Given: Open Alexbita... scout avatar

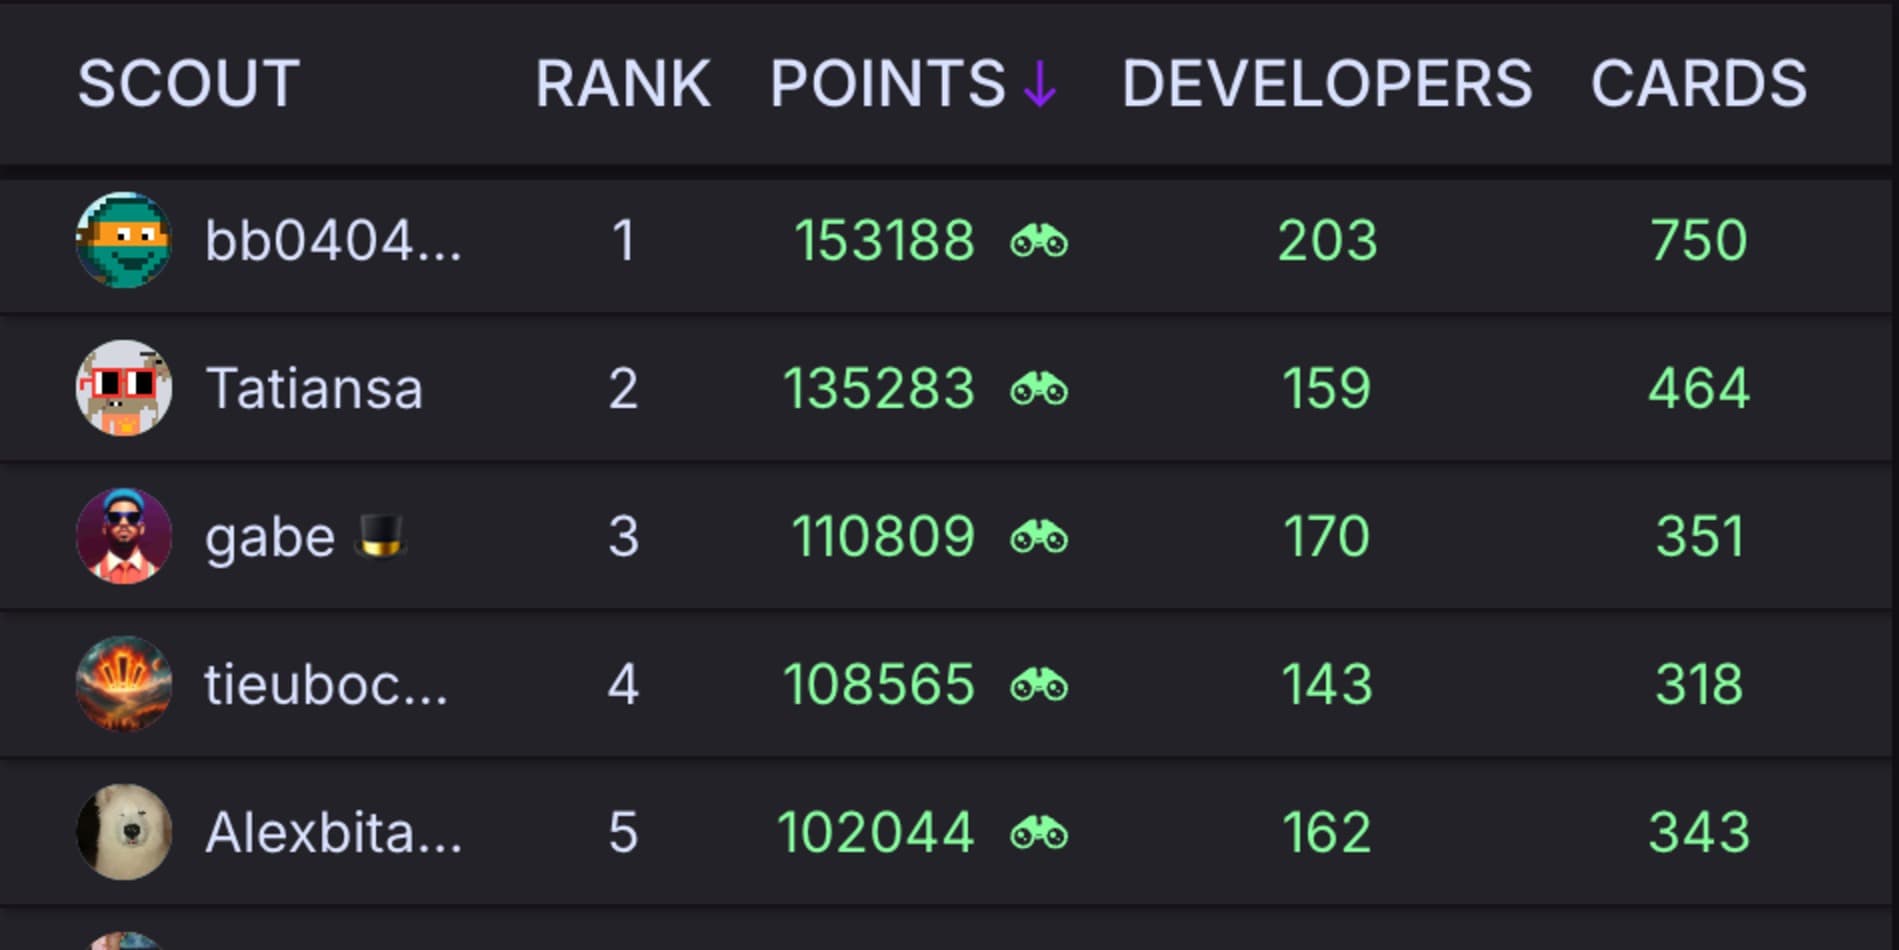Looking at the screenshot, I should [x=124, y=832].
